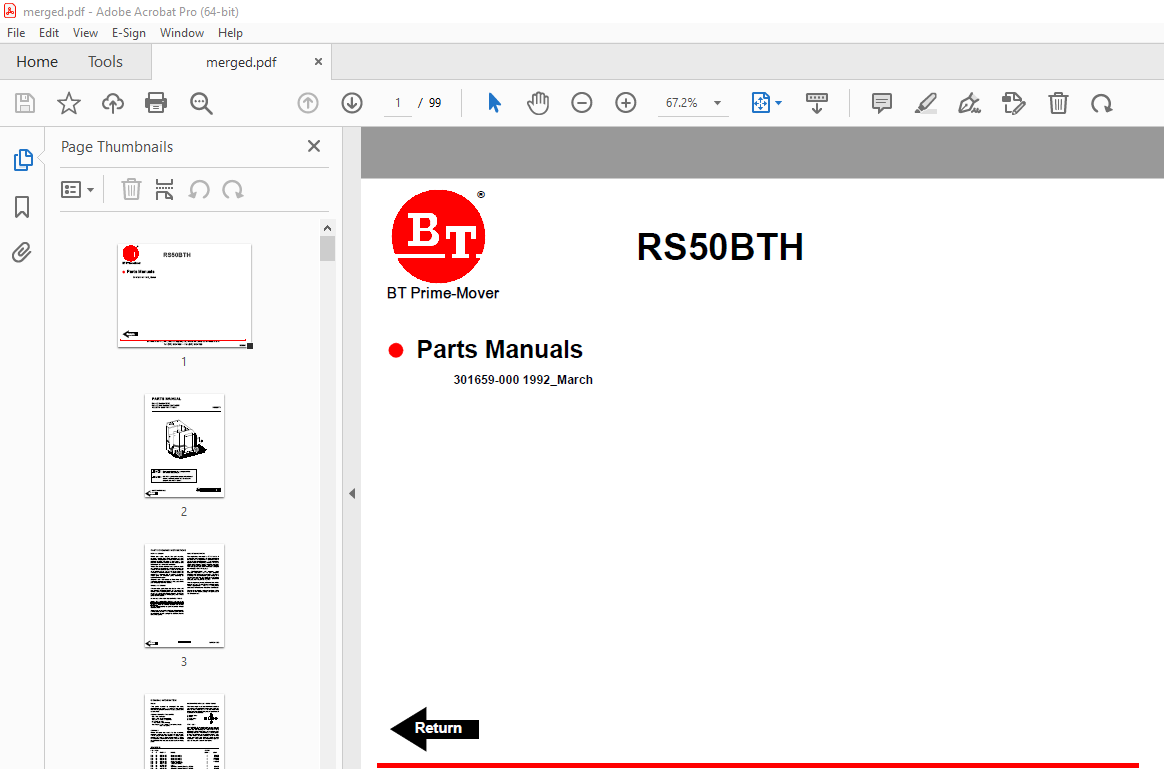Upload to cloud via the cloud arrow icon
The image size is (1164, 769).
(113, 103)
